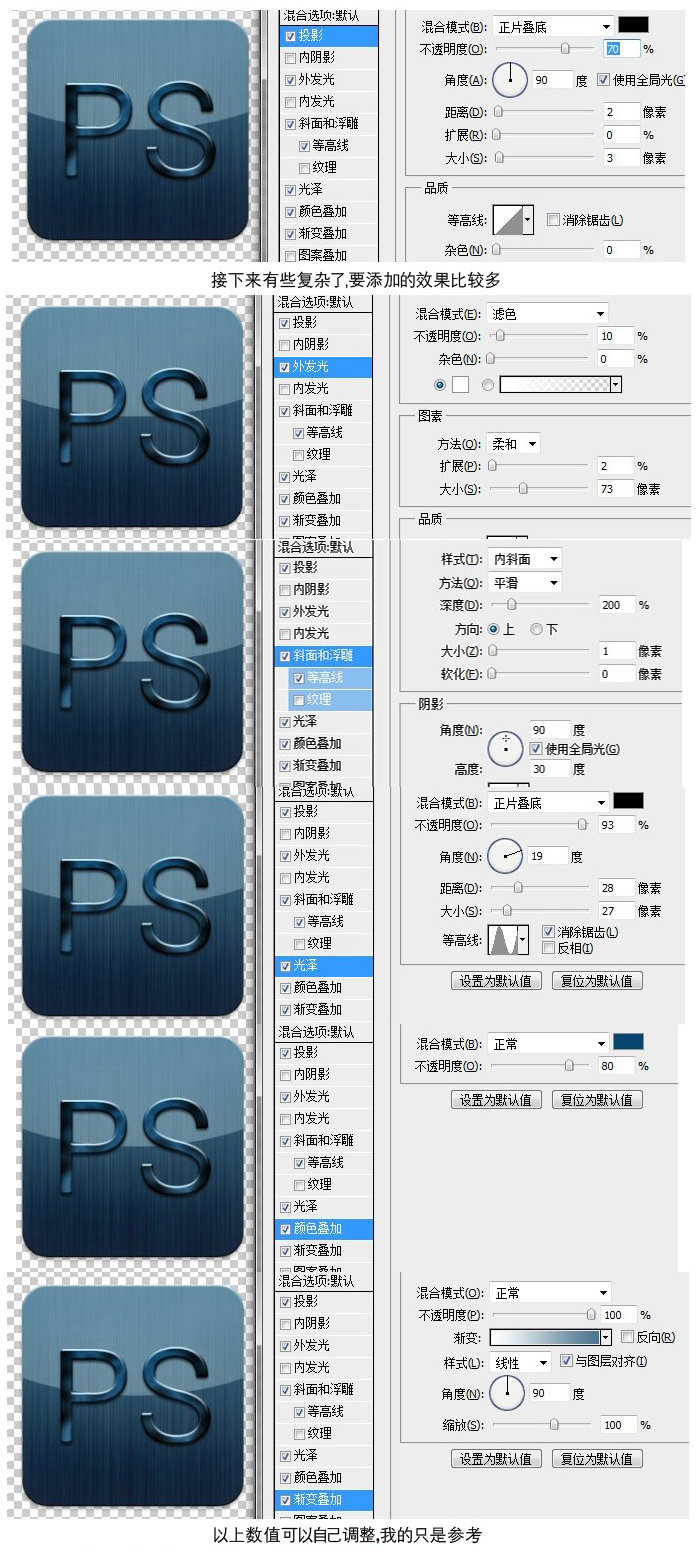Select the 上 direction radio button
This screenshot has height=1547, width=700.
pyautogui.click(x=493, y=629)
